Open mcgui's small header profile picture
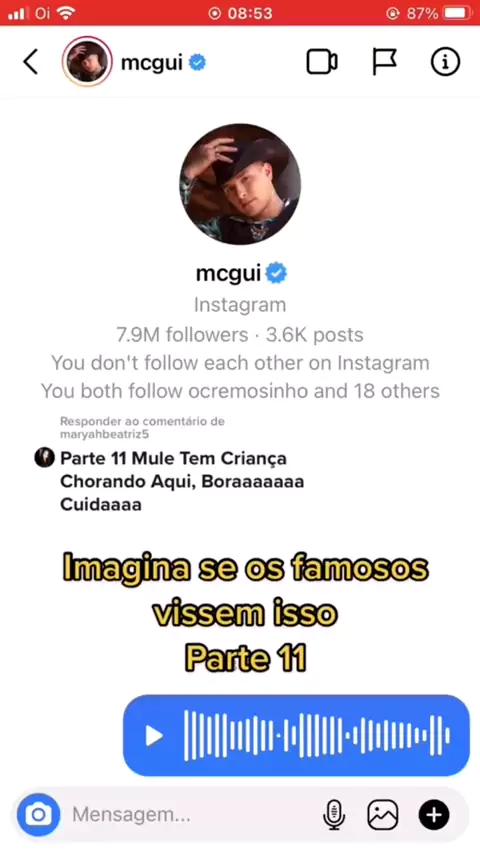The height and width of the screenshot is (852, 480). (x=87, y=62)
